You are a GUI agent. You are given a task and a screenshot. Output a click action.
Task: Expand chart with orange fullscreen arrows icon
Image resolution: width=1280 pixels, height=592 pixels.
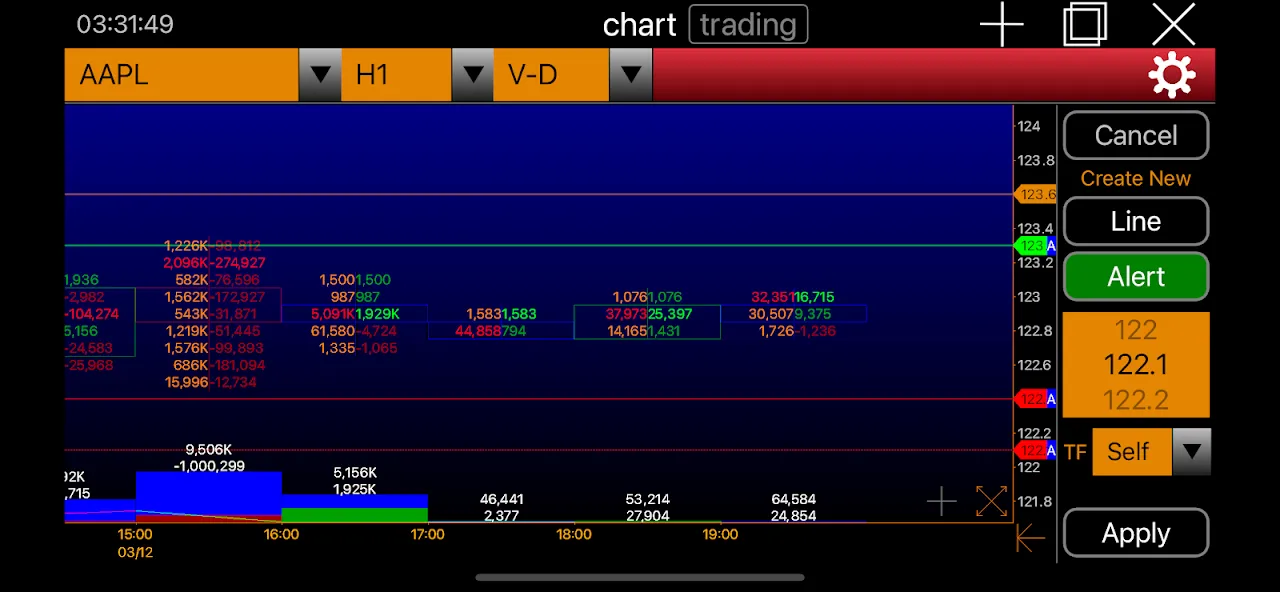991,502
